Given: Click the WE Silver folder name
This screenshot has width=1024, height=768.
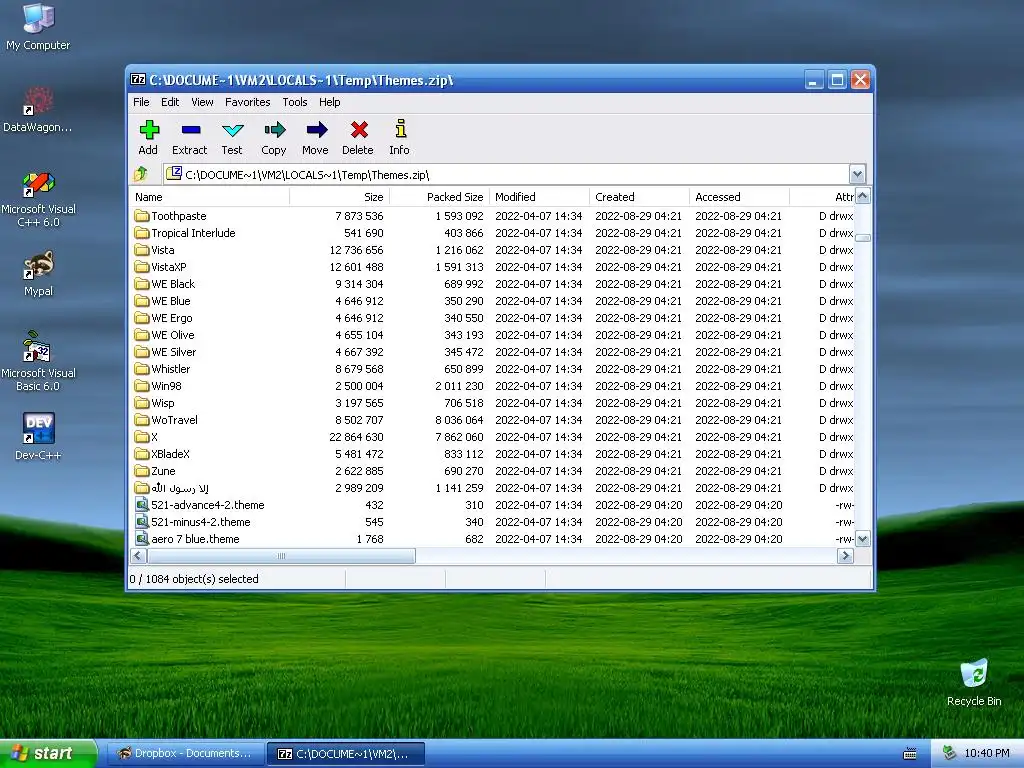Looking at the screenshot, I should [x=174, y=352].
